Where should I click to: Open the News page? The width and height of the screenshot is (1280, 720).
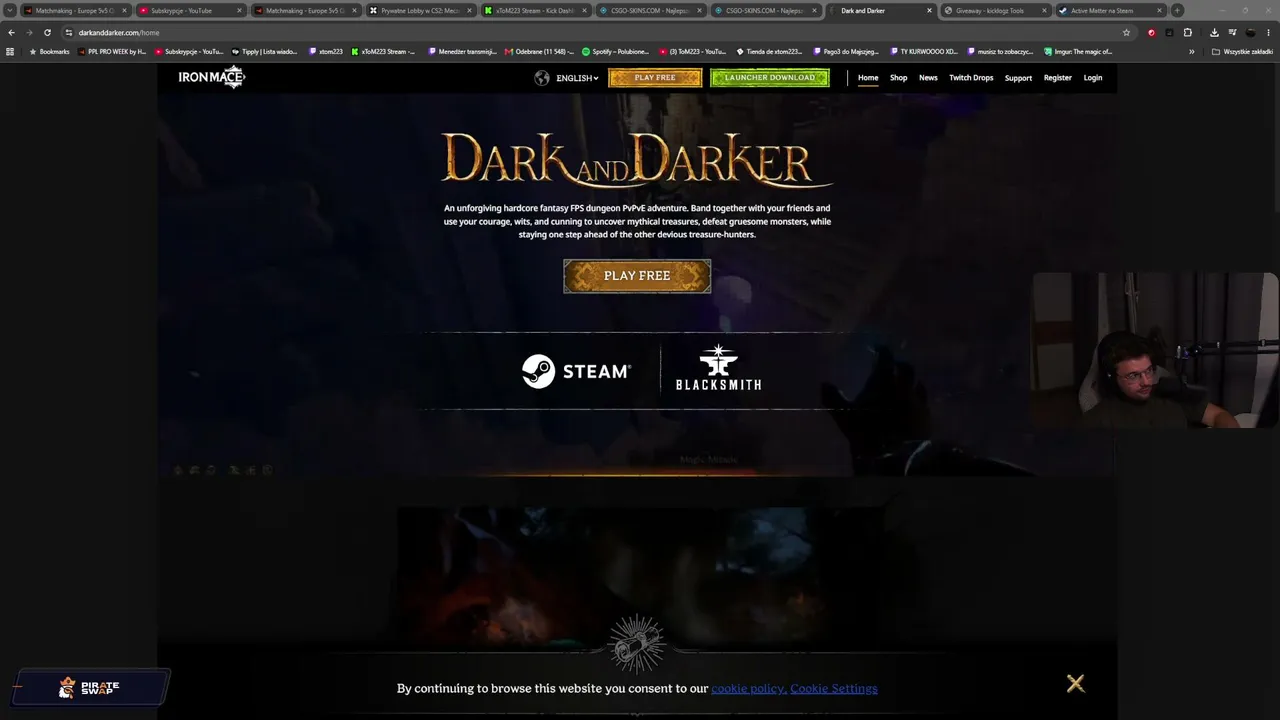pyautogui.click(x=928, y=78)
